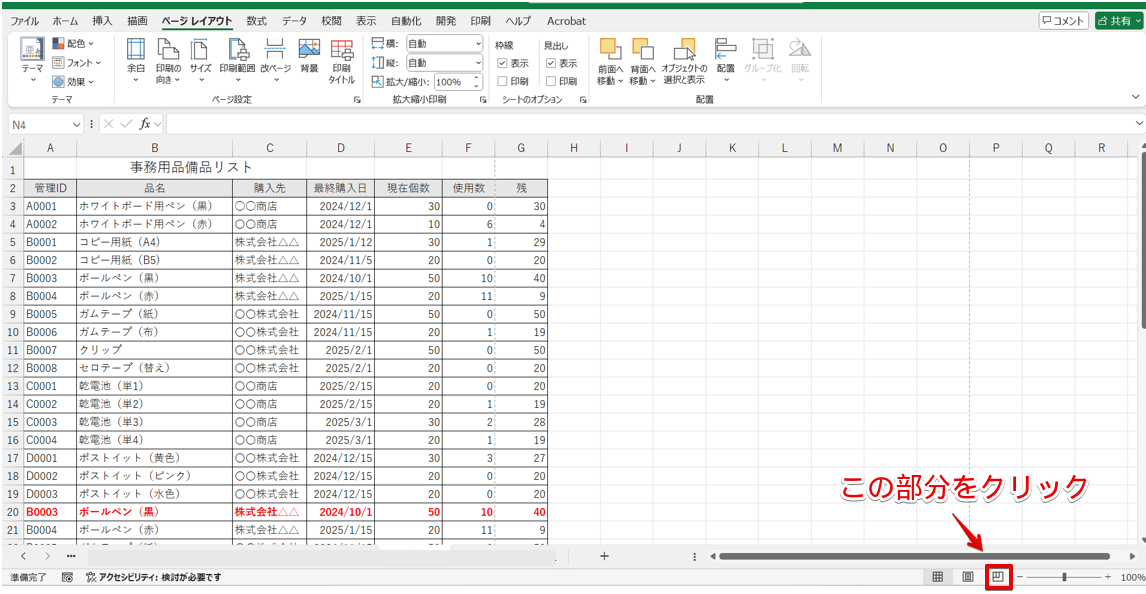This screenshot has height=594, width=1146.
Task: Click the 印刷範囲 print area icon
Action: coord(236,58)
